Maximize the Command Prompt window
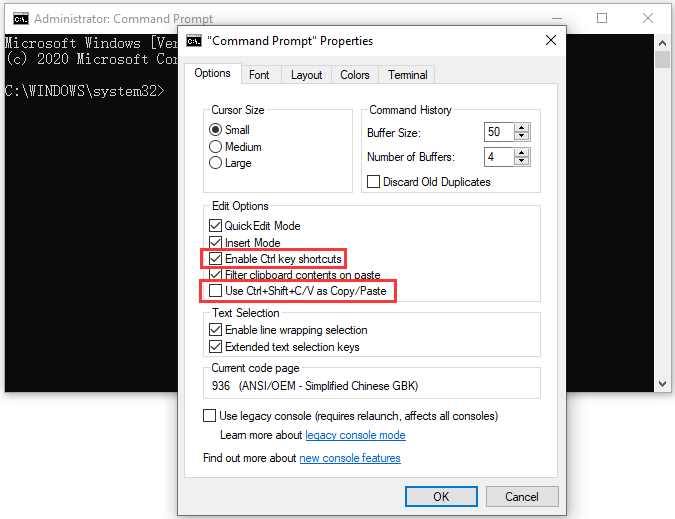Viewport: 675px width, 519px height. [602, 18]
